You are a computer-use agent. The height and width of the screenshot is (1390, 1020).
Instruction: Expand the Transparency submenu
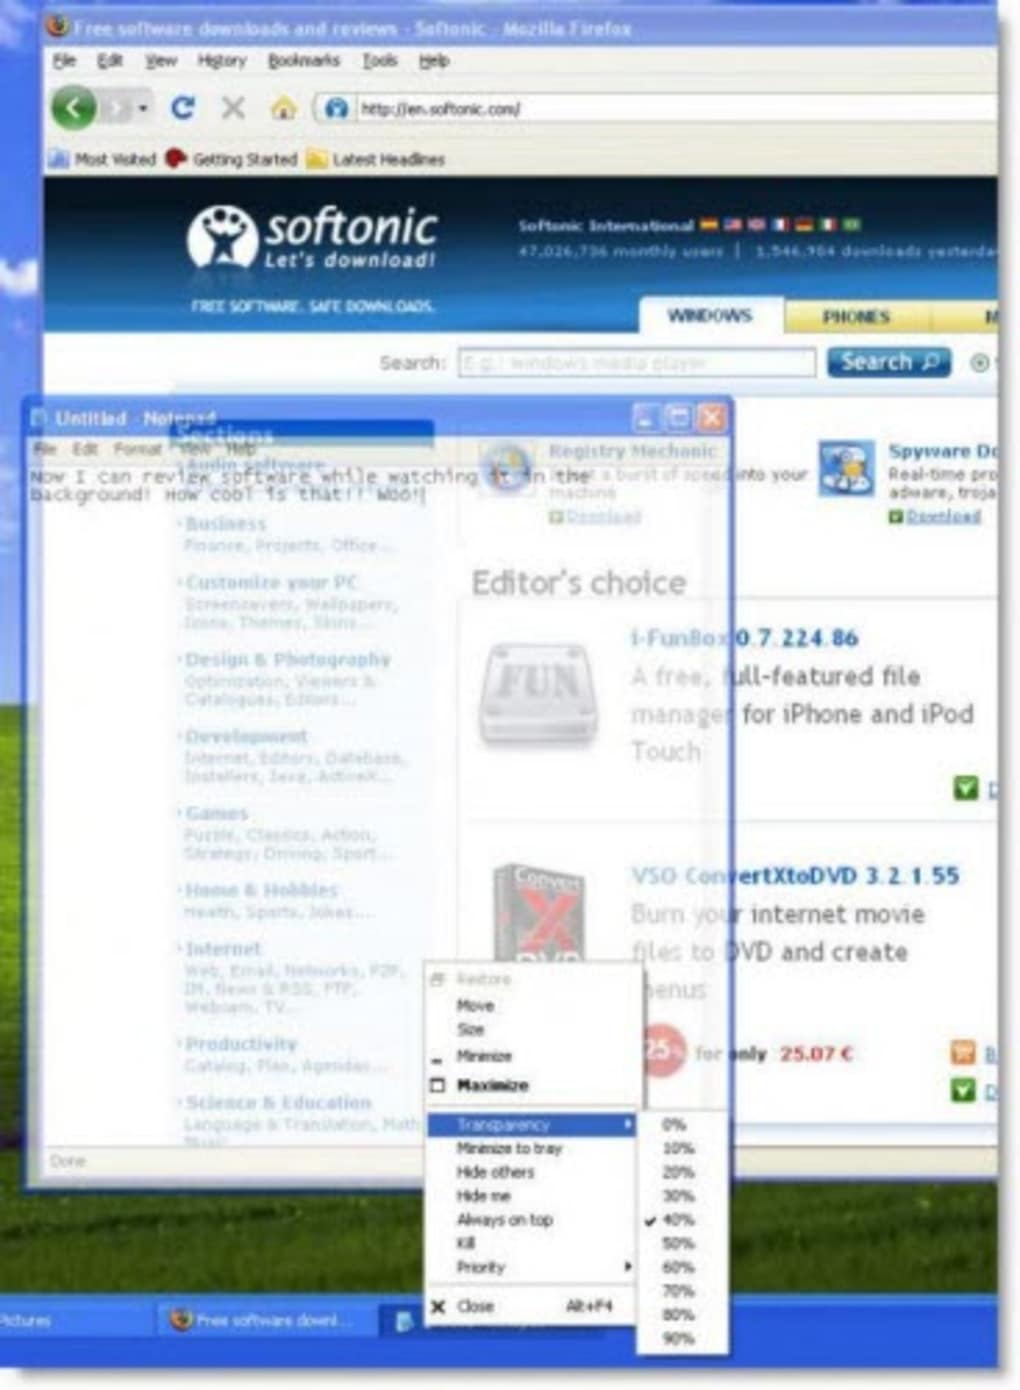coord(530,1125)
